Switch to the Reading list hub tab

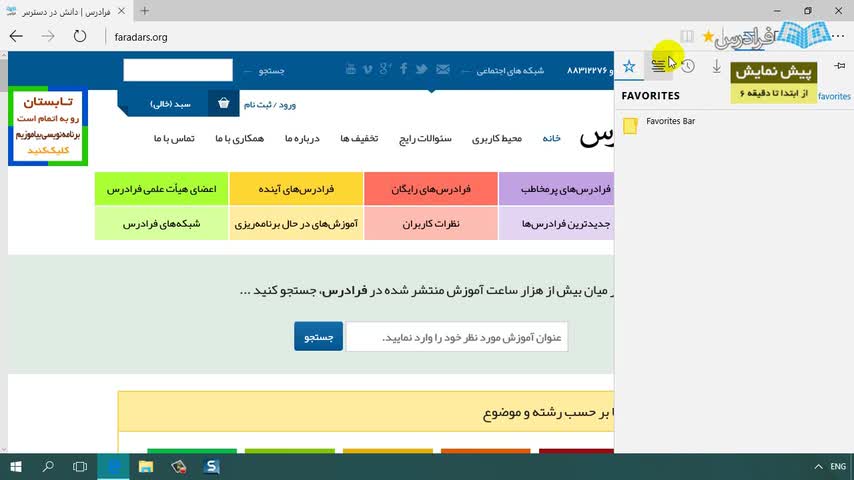point(658,66)
